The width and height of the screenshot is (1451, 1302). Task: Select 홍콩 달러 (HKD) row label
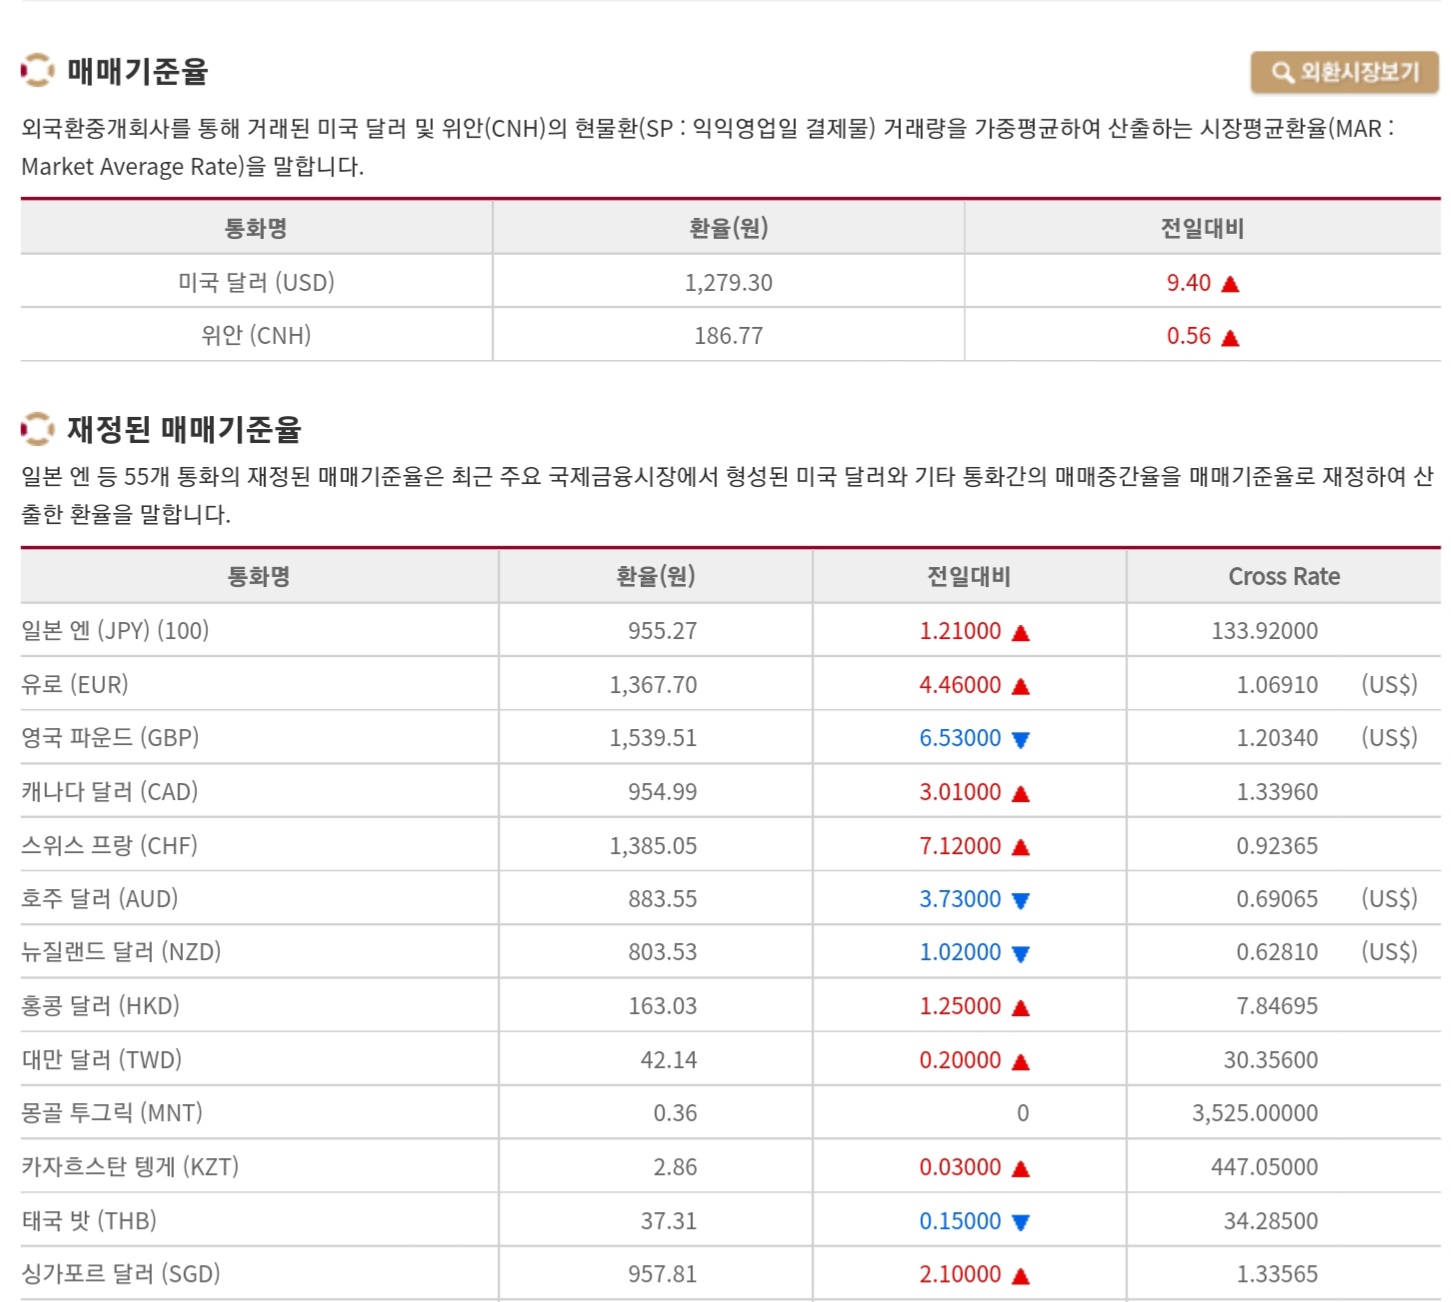point(100,1006)
